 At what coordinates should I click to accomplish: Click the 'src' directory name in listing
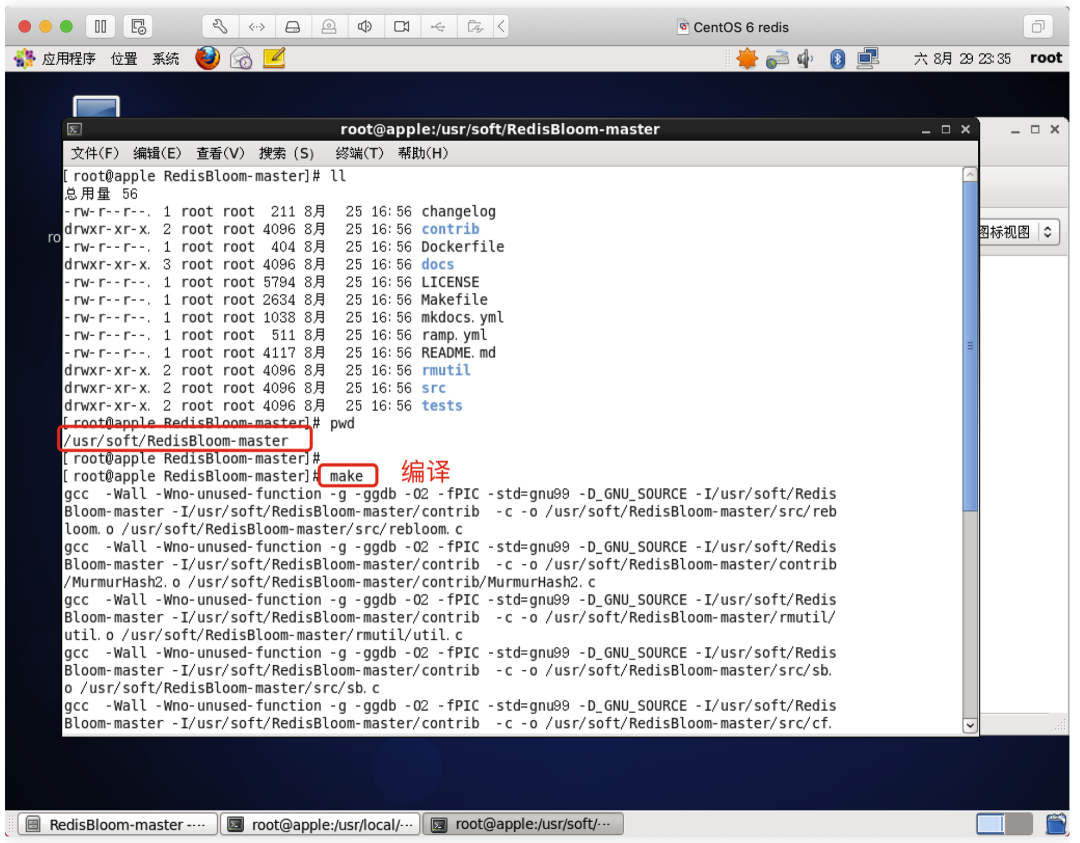(433, 388)
